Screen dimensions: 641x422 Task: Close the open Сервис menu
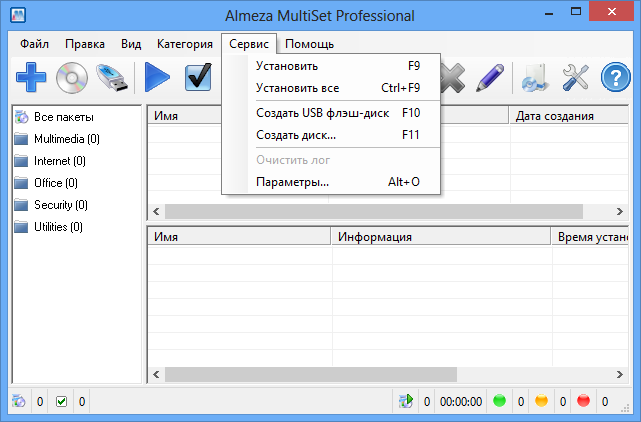pyautogui.click(x=249, y=44)
